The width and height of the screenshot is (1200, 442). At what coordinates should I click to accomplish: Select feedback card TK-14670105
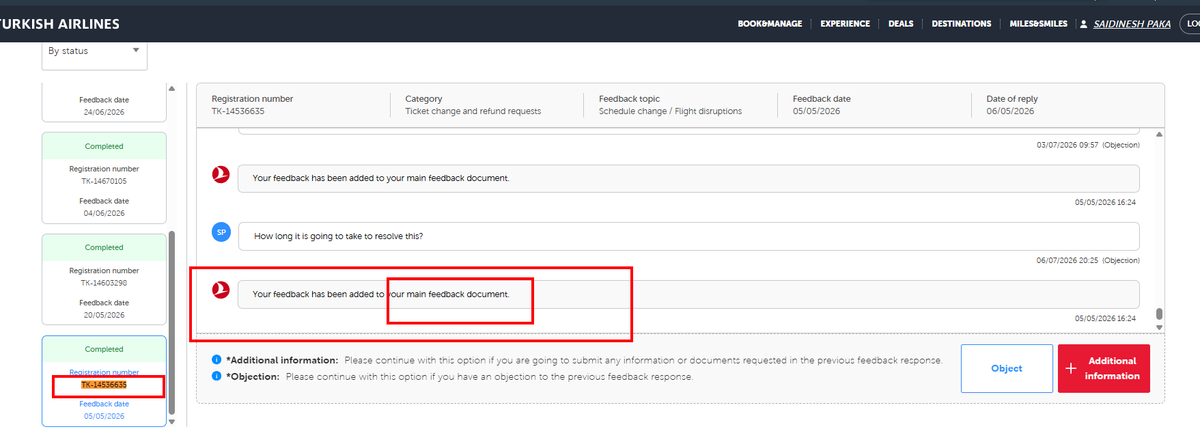click(x=104, y=179)
